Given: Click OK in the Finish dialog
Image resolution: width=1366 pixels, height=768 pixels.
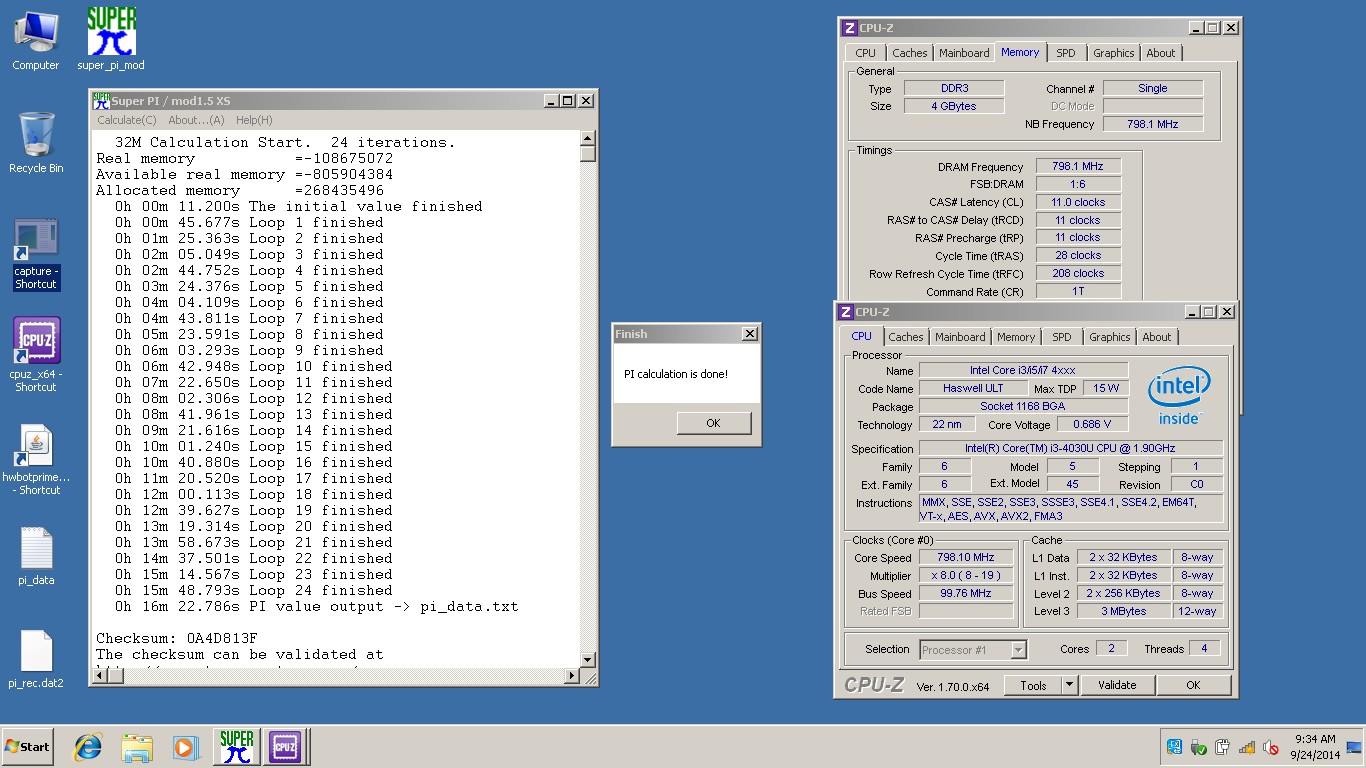Looking at the screenshot, I should click(713, 423).
